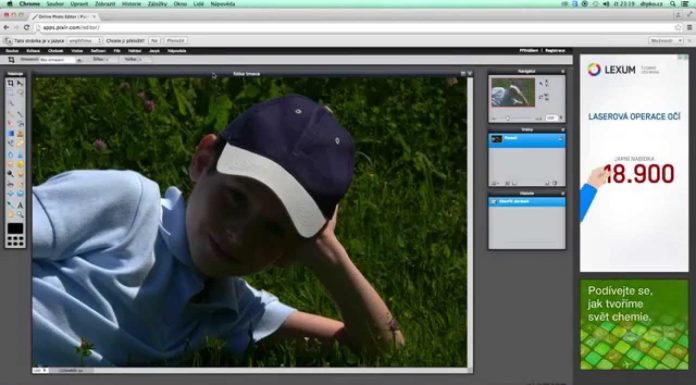
Task: Select the Gradient tool
Action: [10, 133]
